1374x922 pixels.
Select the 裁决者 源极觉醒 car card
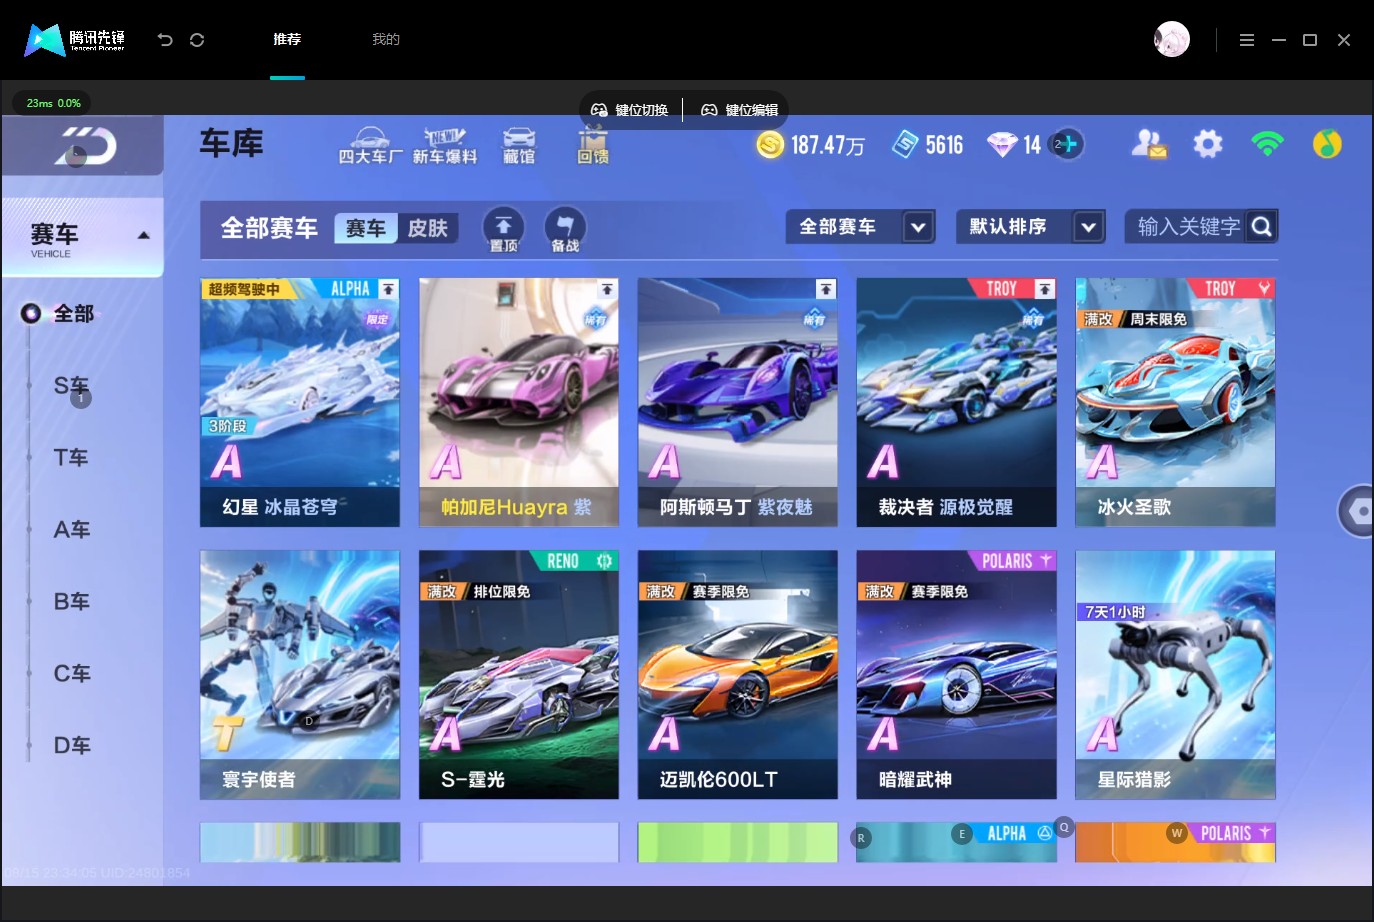pyautogui.click(x=957, y=402)
